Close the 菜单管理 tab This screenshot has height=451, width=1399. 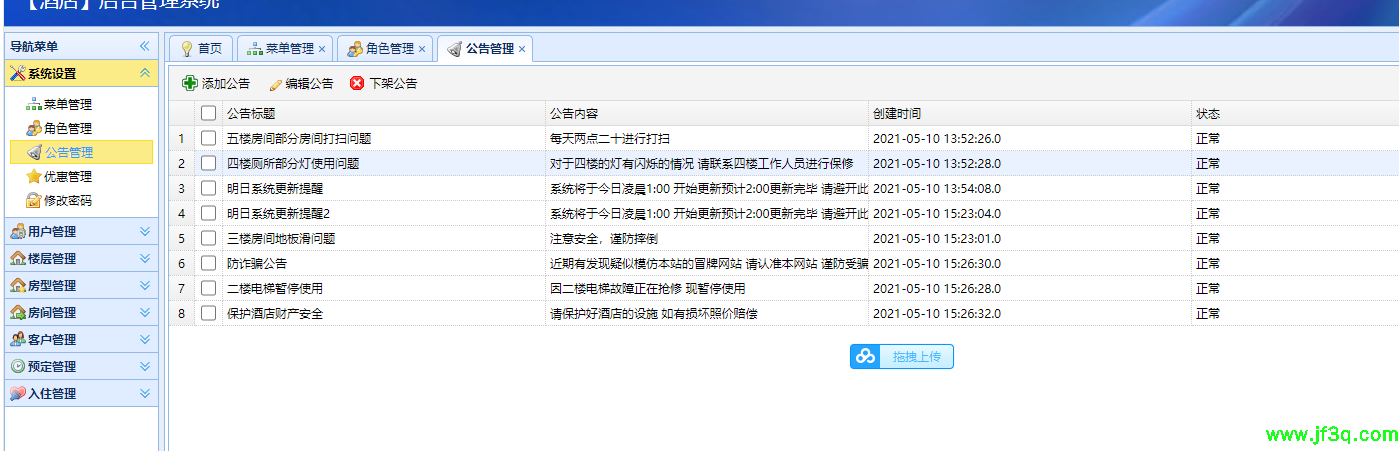pos(322,49)
